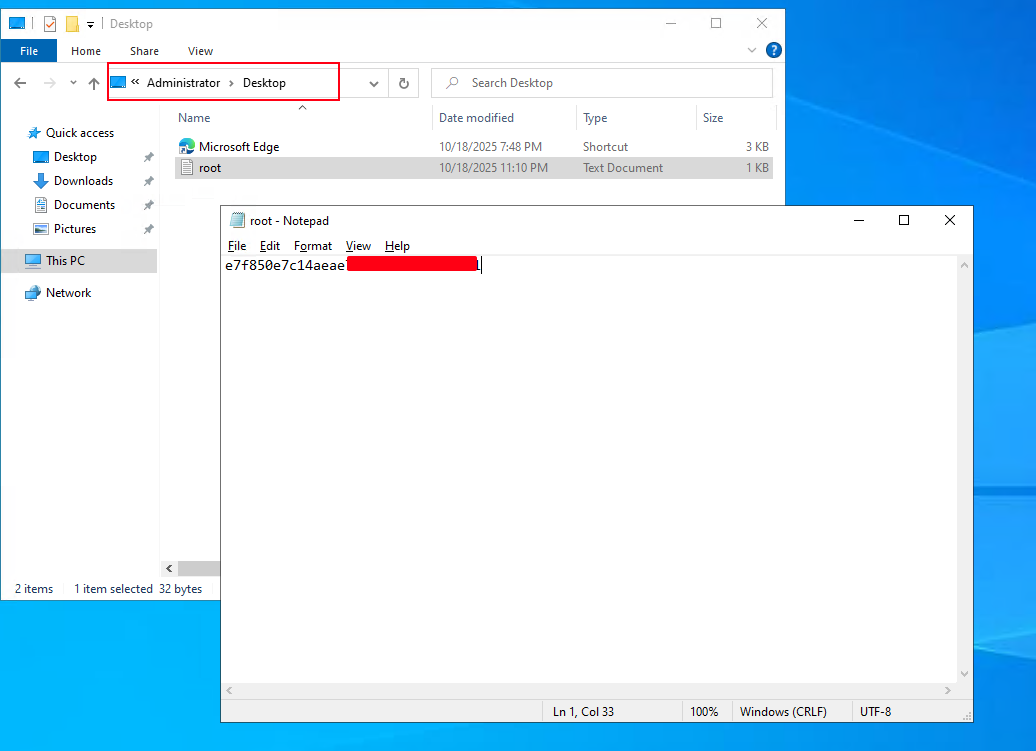Screen dimensions: 1036x751
Task: Expand the ribbon with the chevron
Action: 751,50
